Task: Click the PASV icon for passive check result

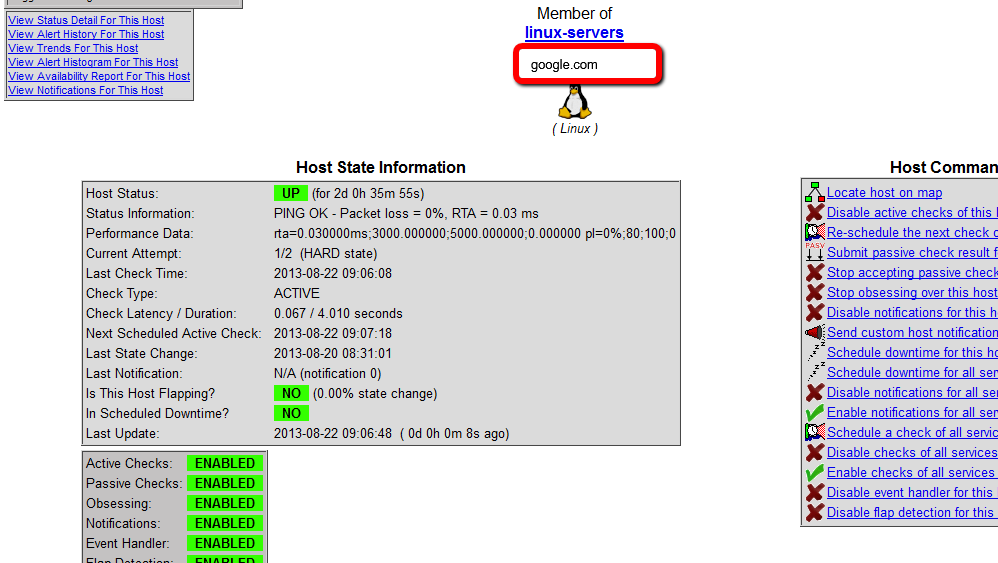Action: tap(814, 252)
